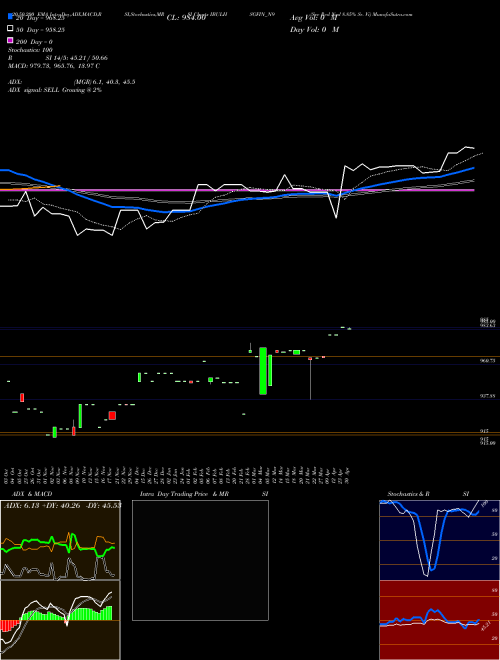Select the '50 Day - 958.23' legend text
This screenshot has width=500, height=660.
click(40, 30)
